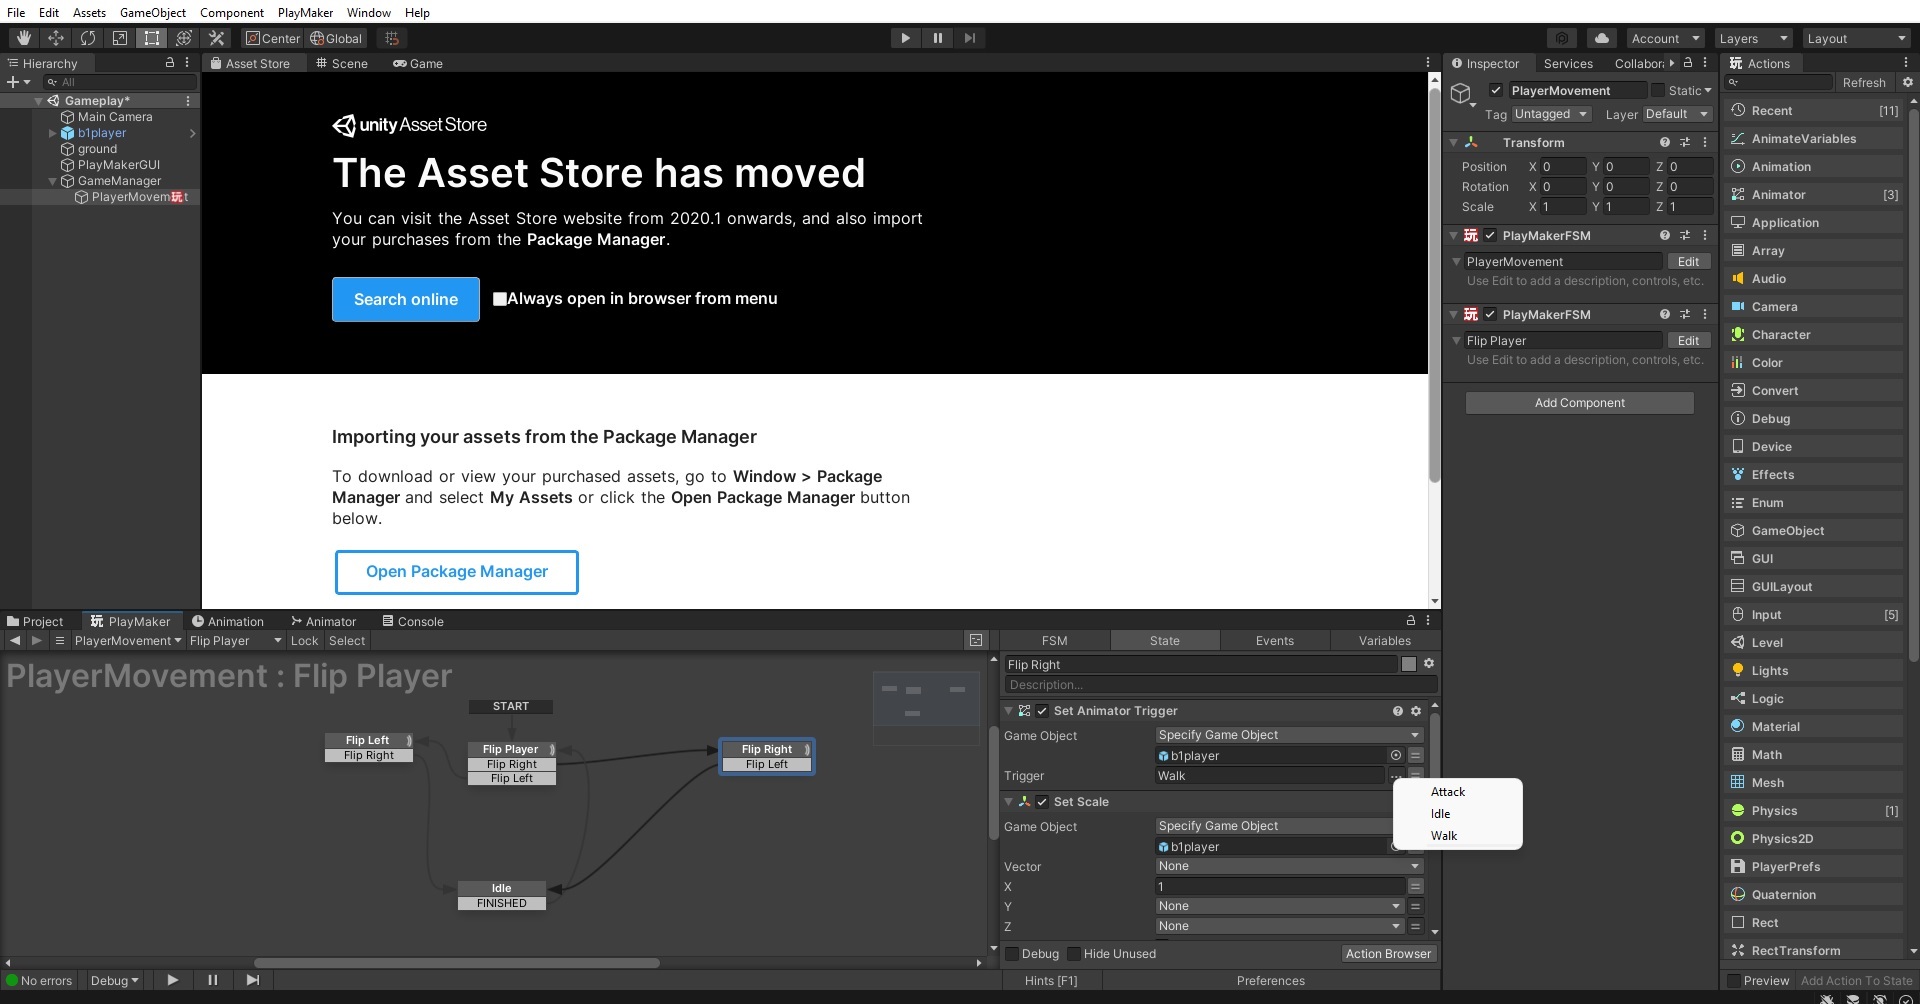Enable the Debug checkbox
Viewport: 1928px width, 1004px height.
(x=1012, y=954)
